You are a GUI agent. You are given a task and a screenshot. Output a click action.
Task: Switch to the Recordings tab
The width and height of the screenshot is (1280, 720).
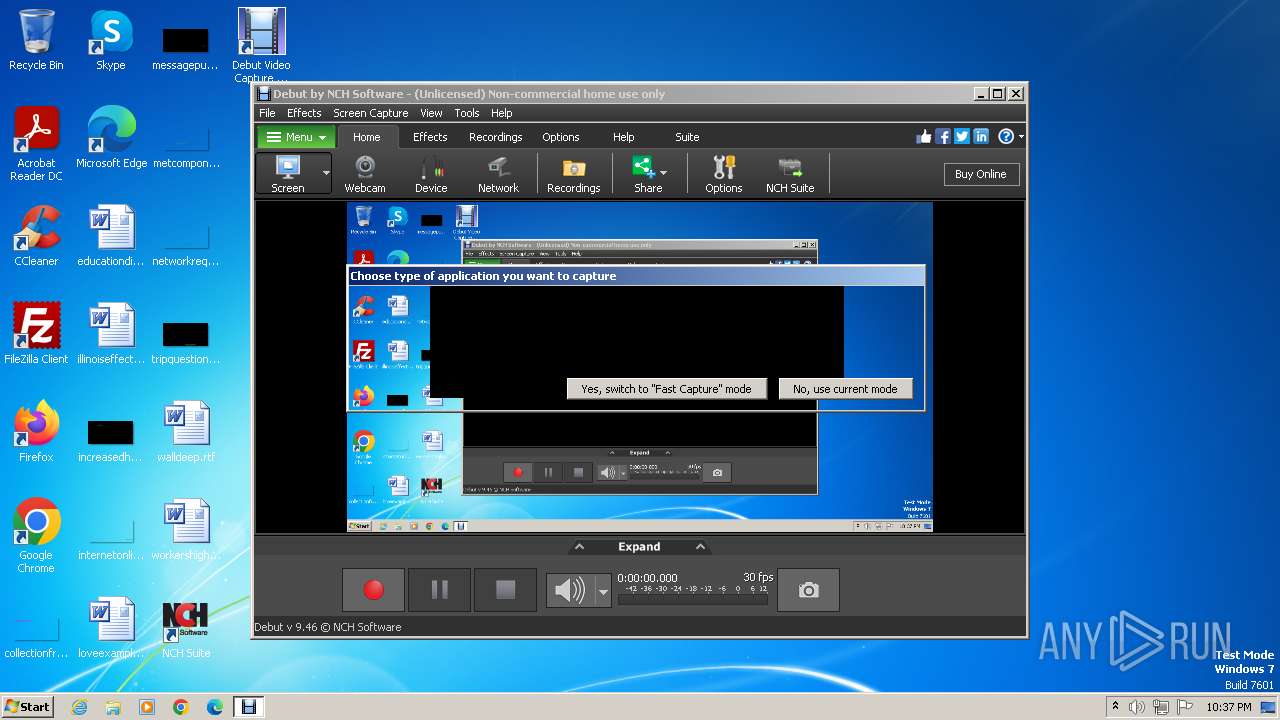tap(496, 137)
